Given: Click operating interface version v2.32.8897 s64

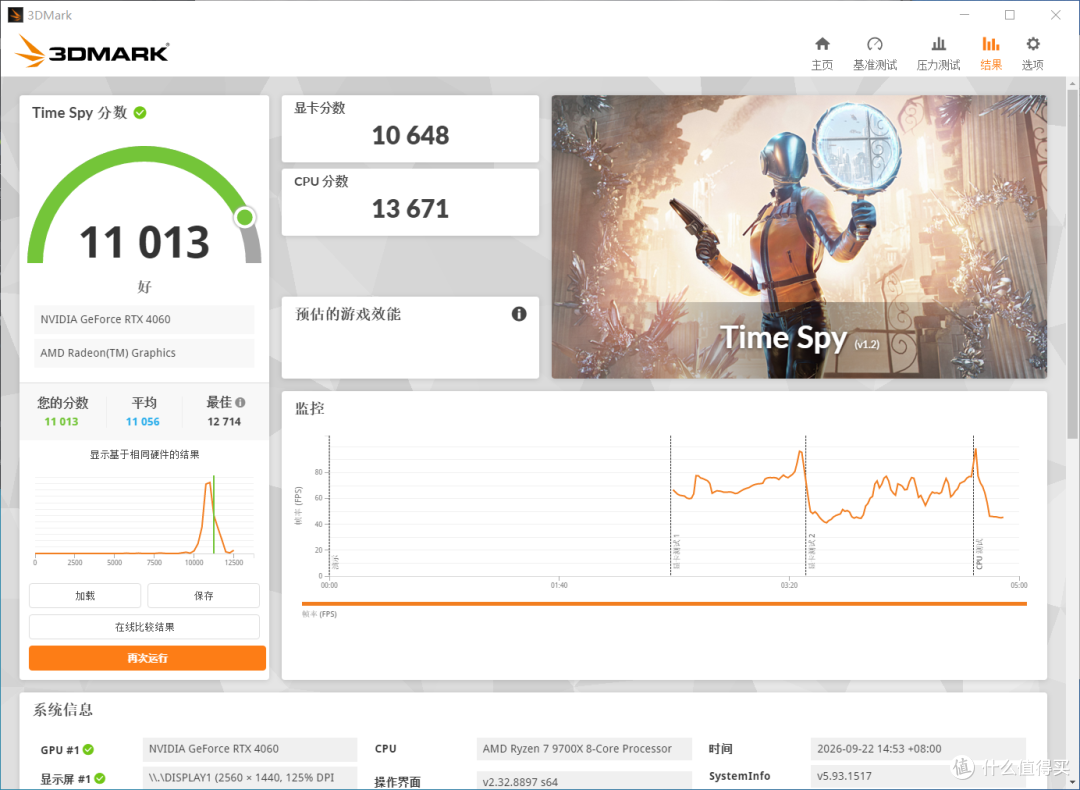Looking at the screenshot, I should (583, 781).
